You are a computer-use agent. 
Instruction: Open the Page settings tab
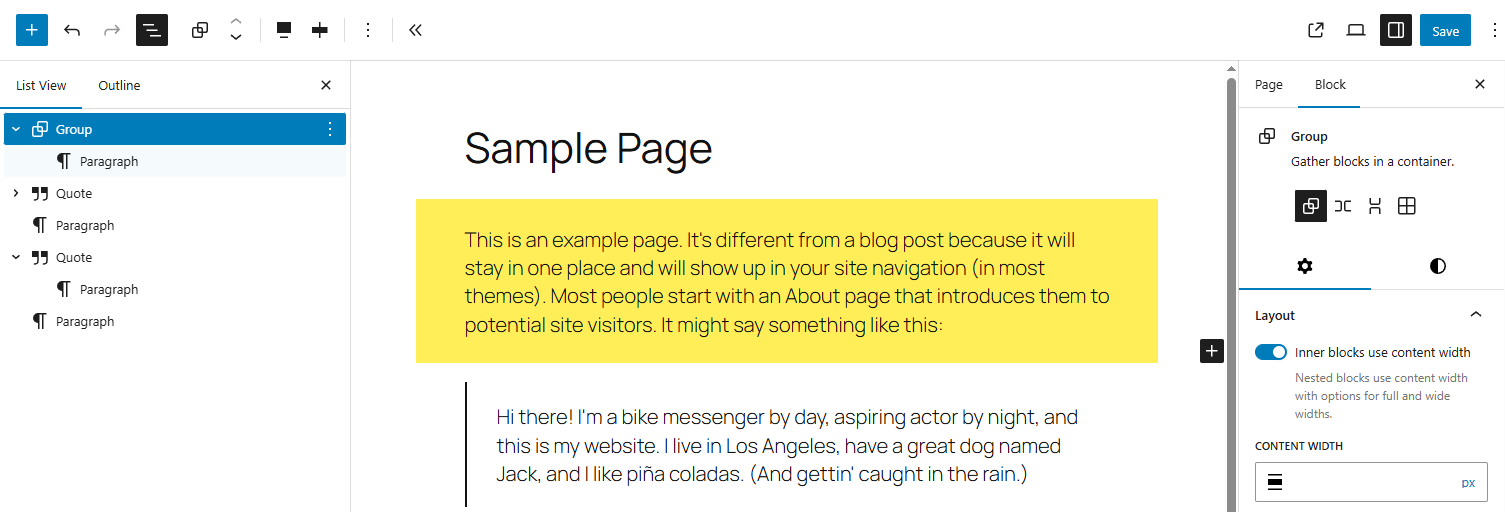tap(1268, 85)
